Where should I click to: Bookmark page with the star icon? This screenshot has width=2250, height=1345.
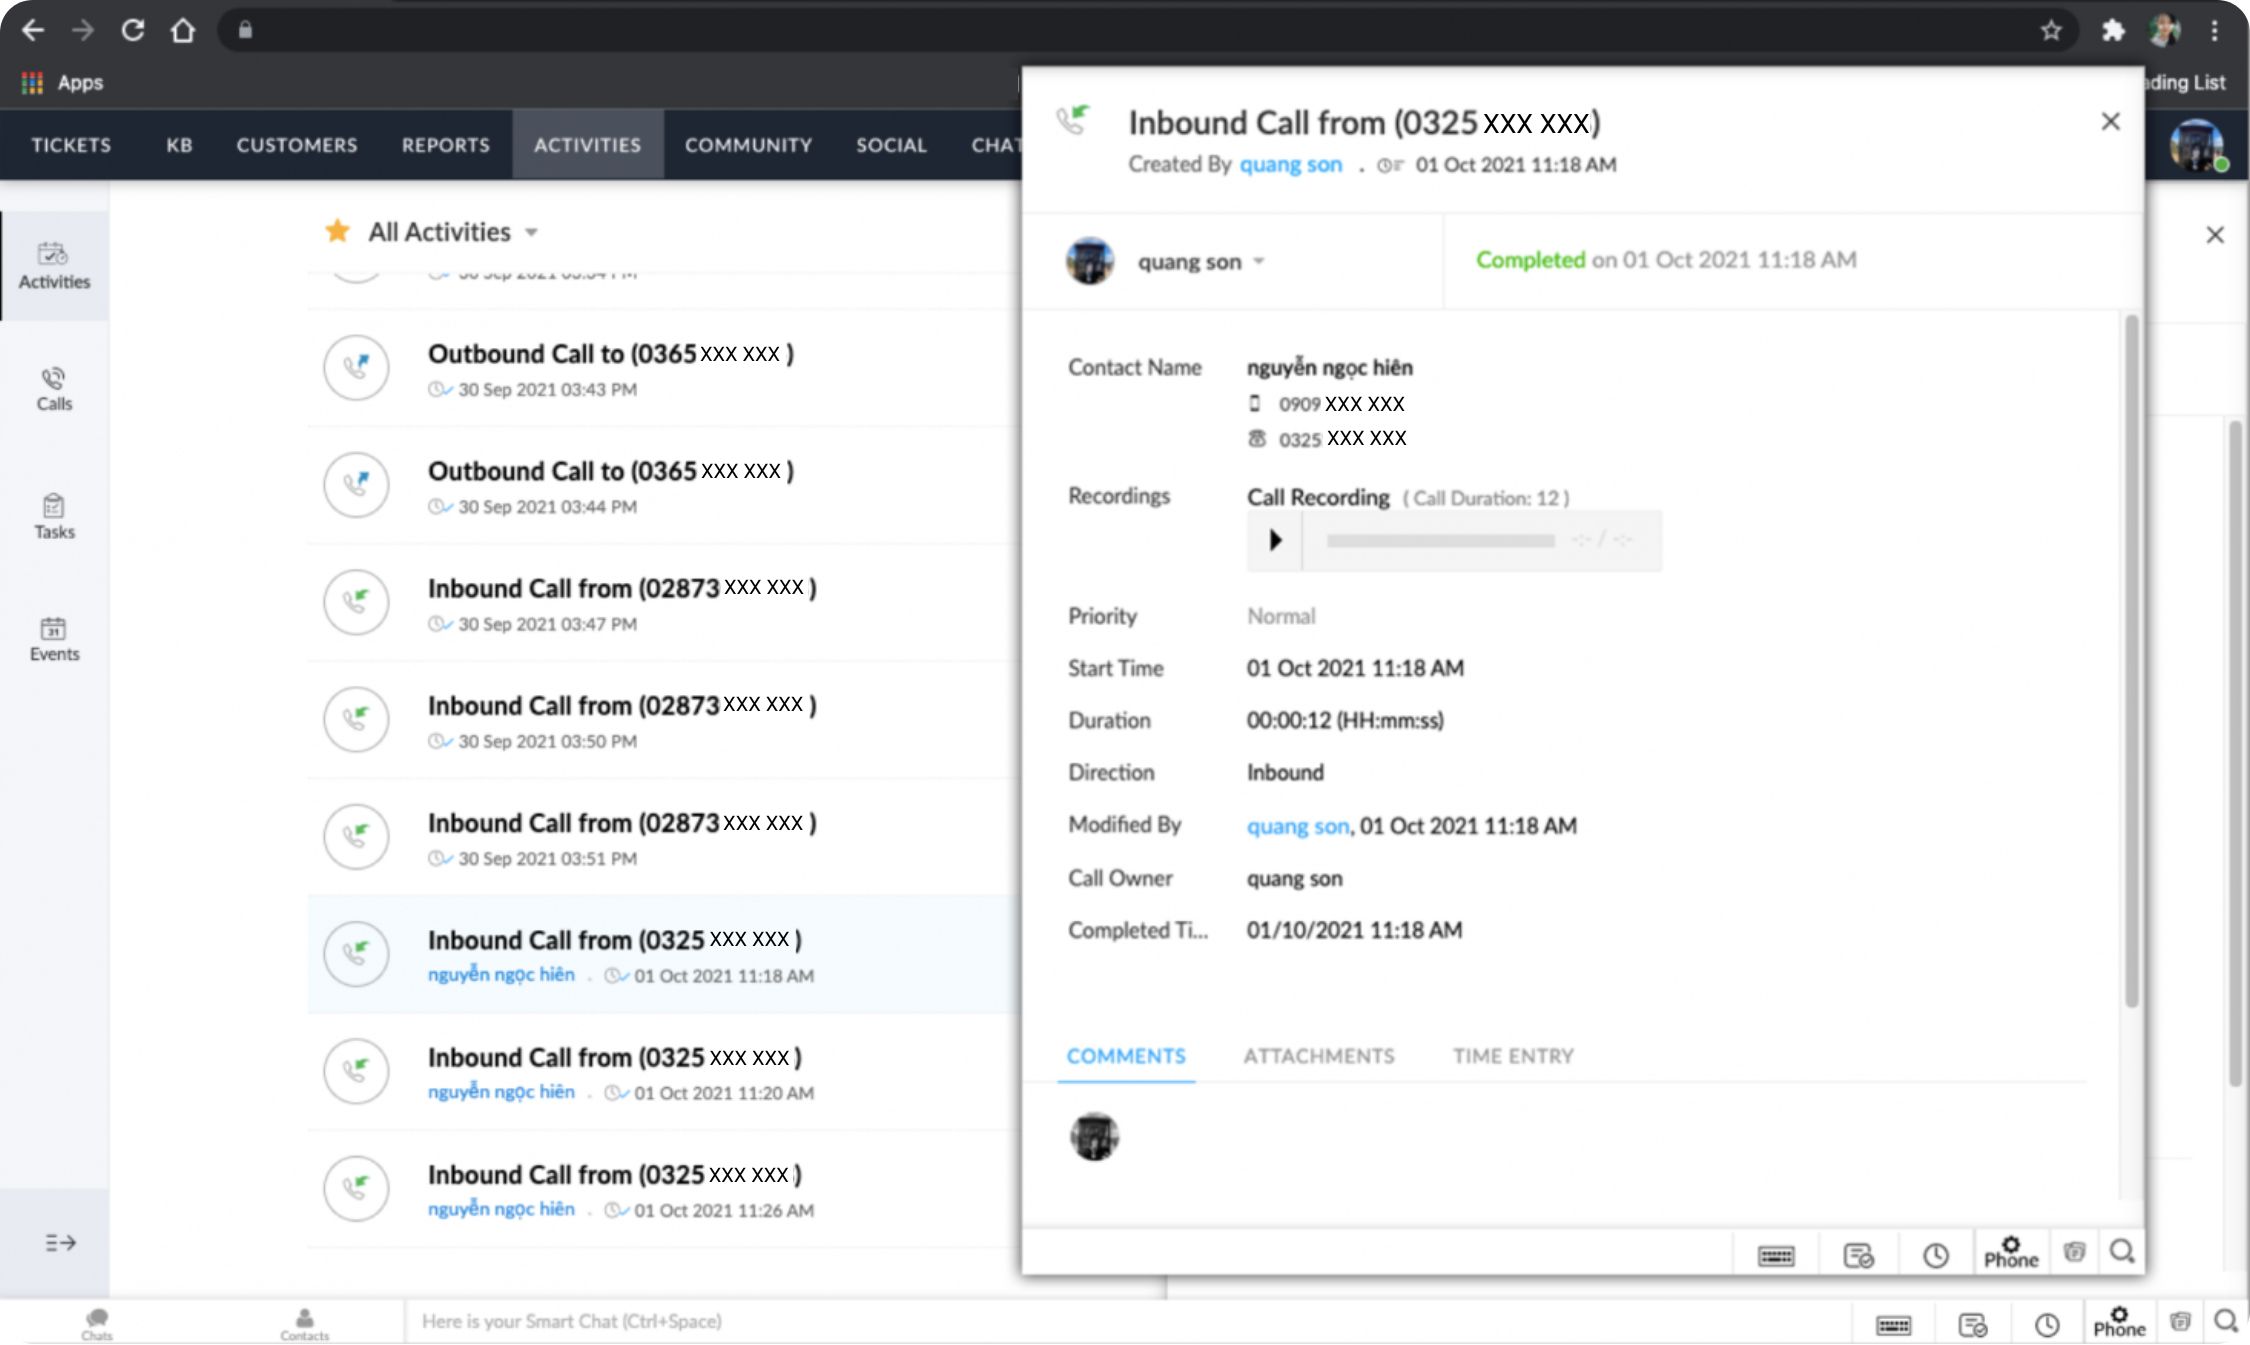click(x=2051, y=31)
